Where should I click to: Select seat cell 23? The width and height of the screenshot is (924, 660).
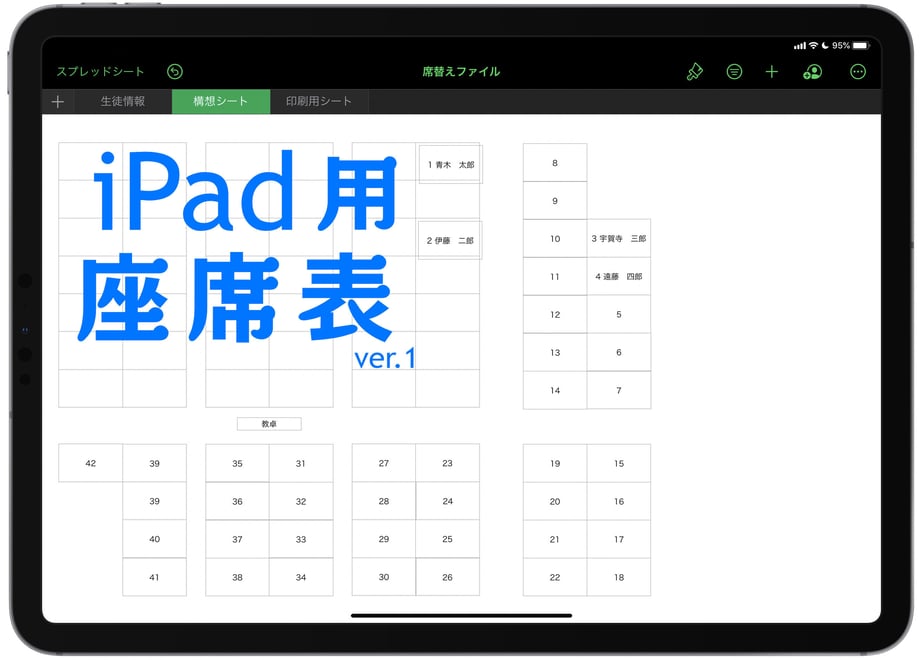coord(447,463)
